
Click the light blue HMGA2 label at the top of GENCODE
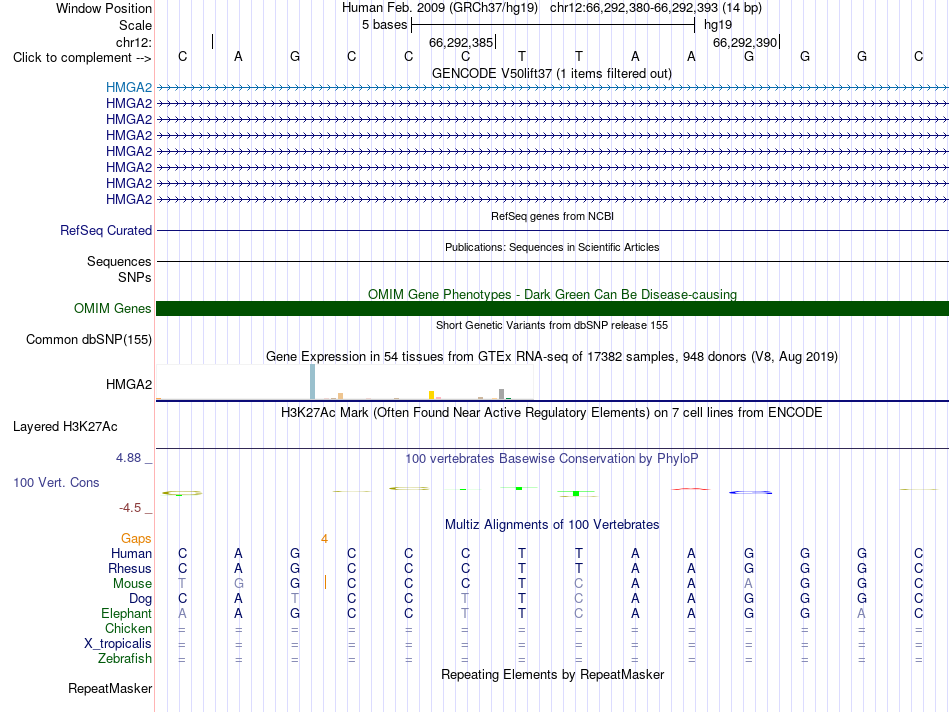128,87
